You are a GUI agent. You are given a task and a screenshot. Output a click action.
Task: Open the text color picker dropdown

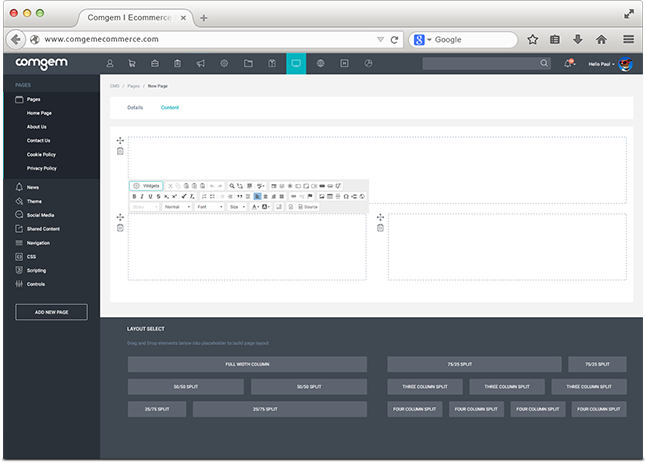(x=255, y=207)
